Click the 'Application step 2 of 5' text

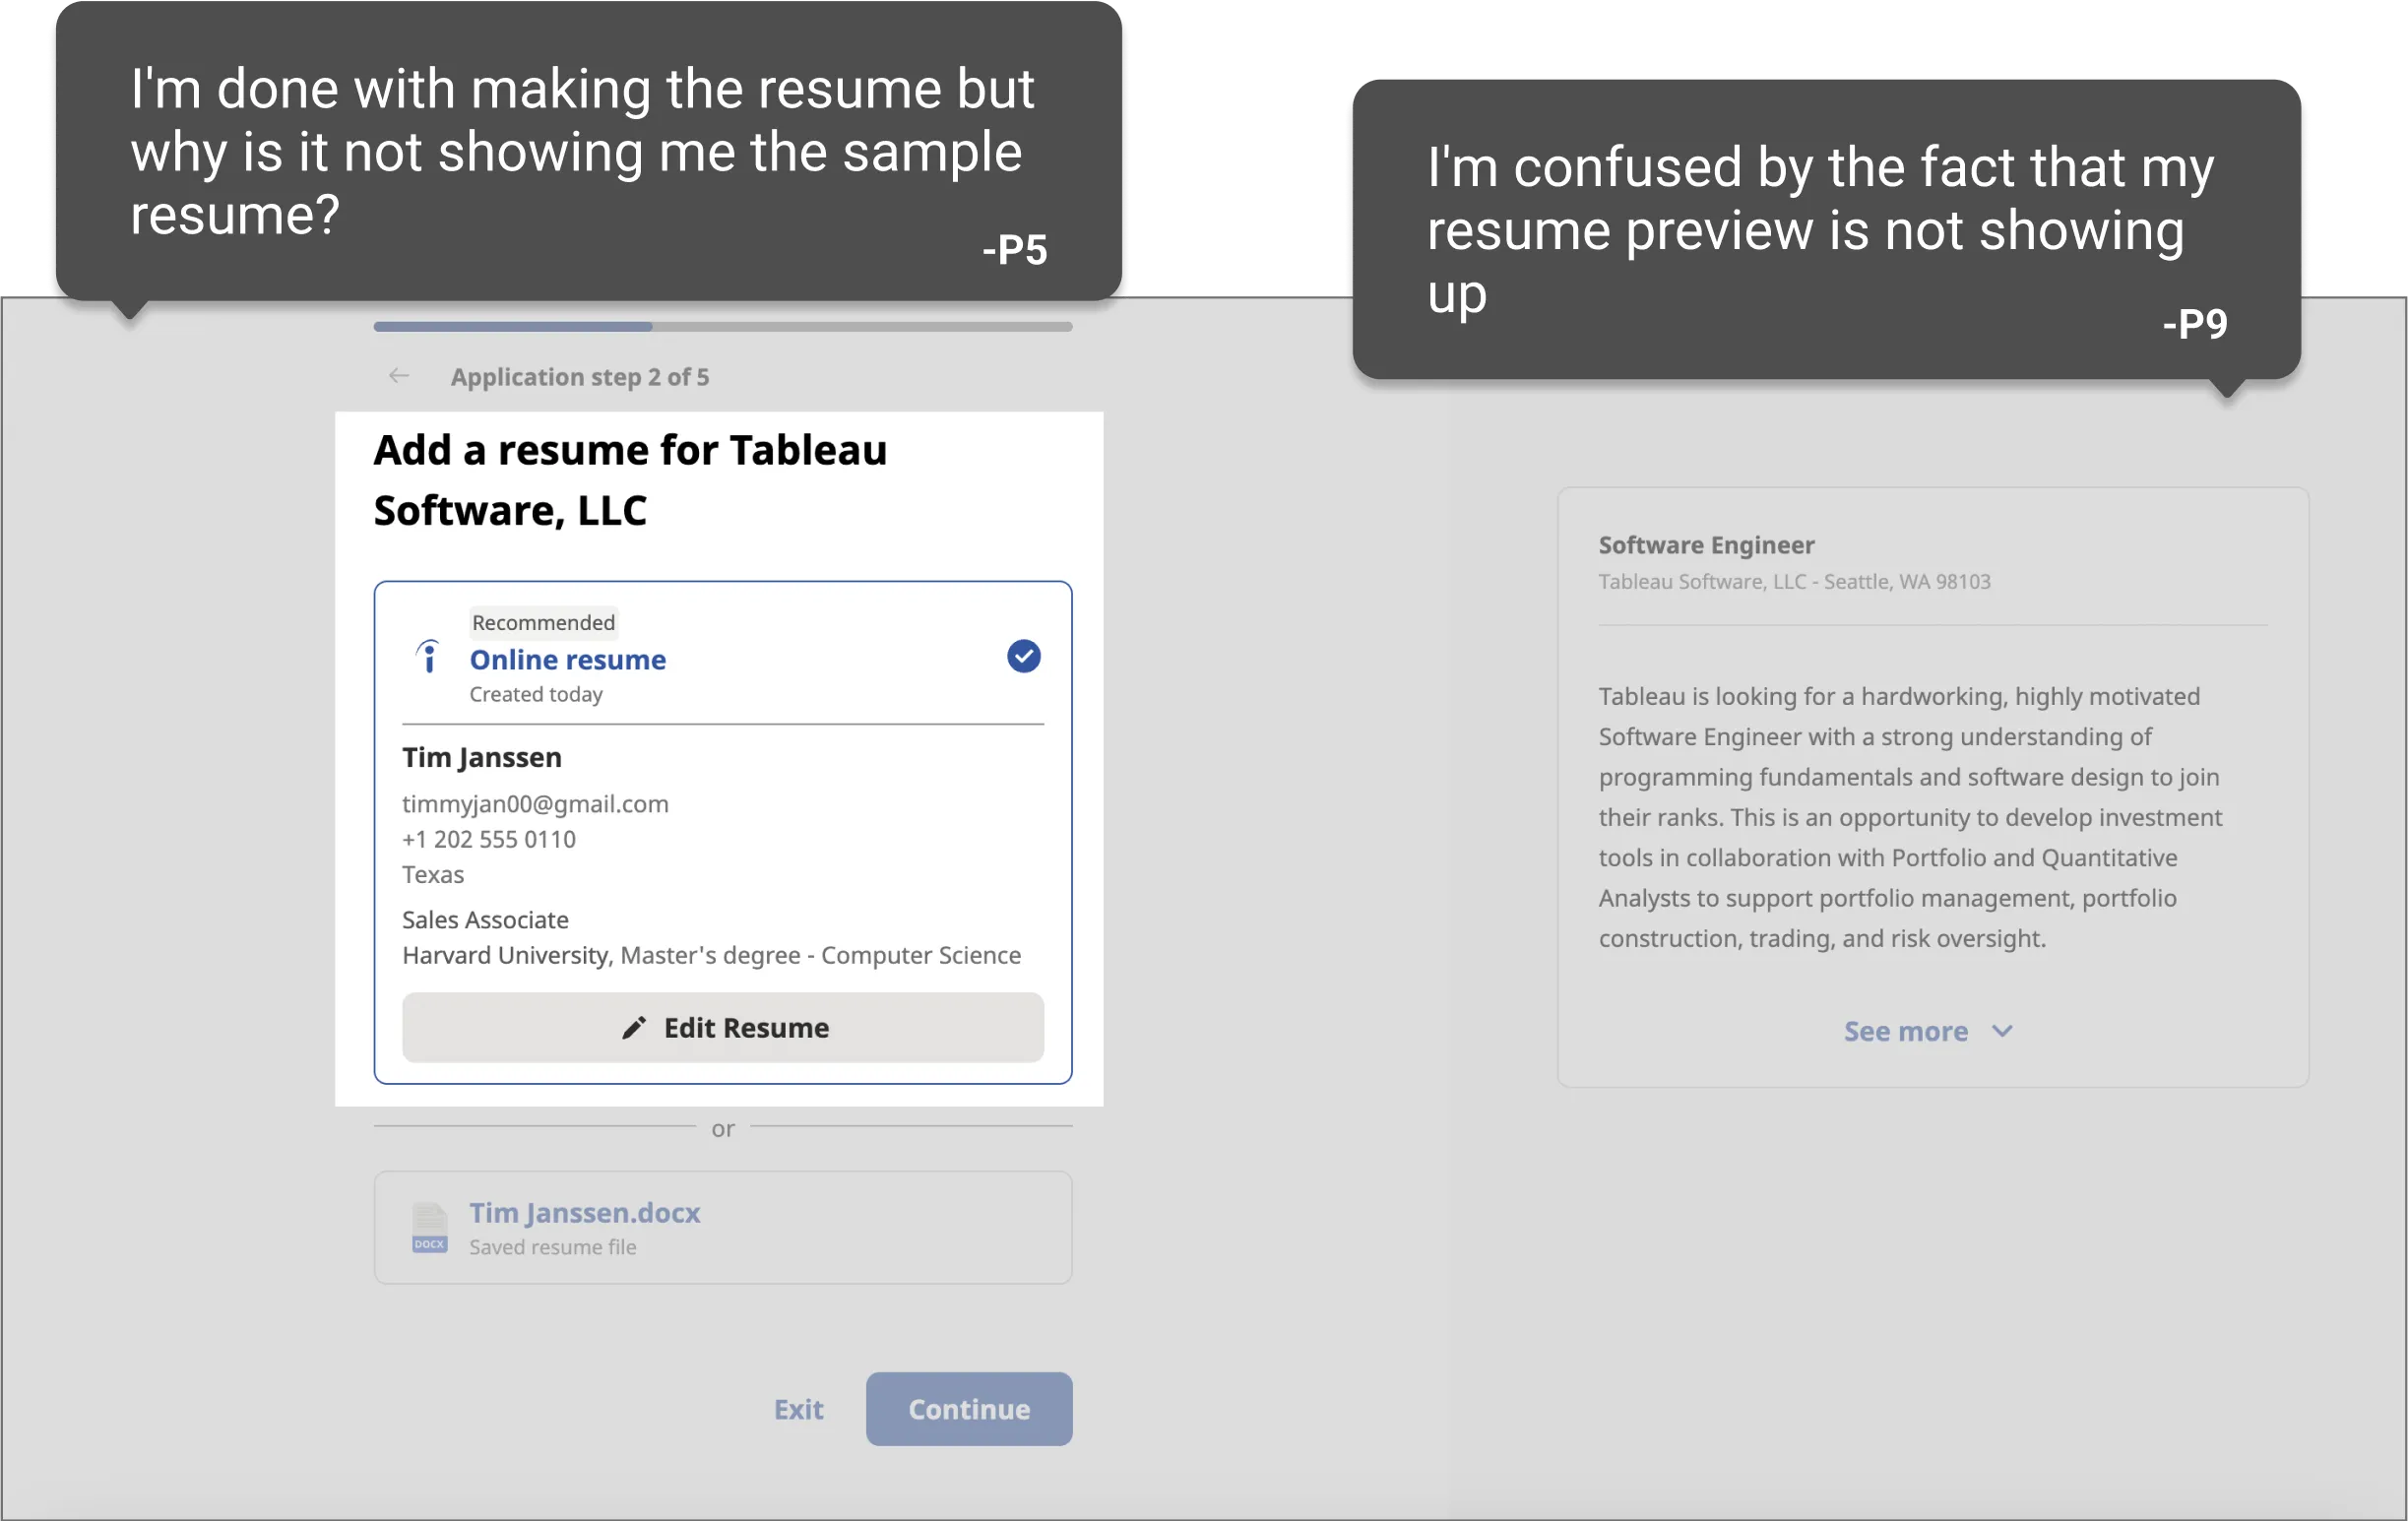tap(580, 377)
